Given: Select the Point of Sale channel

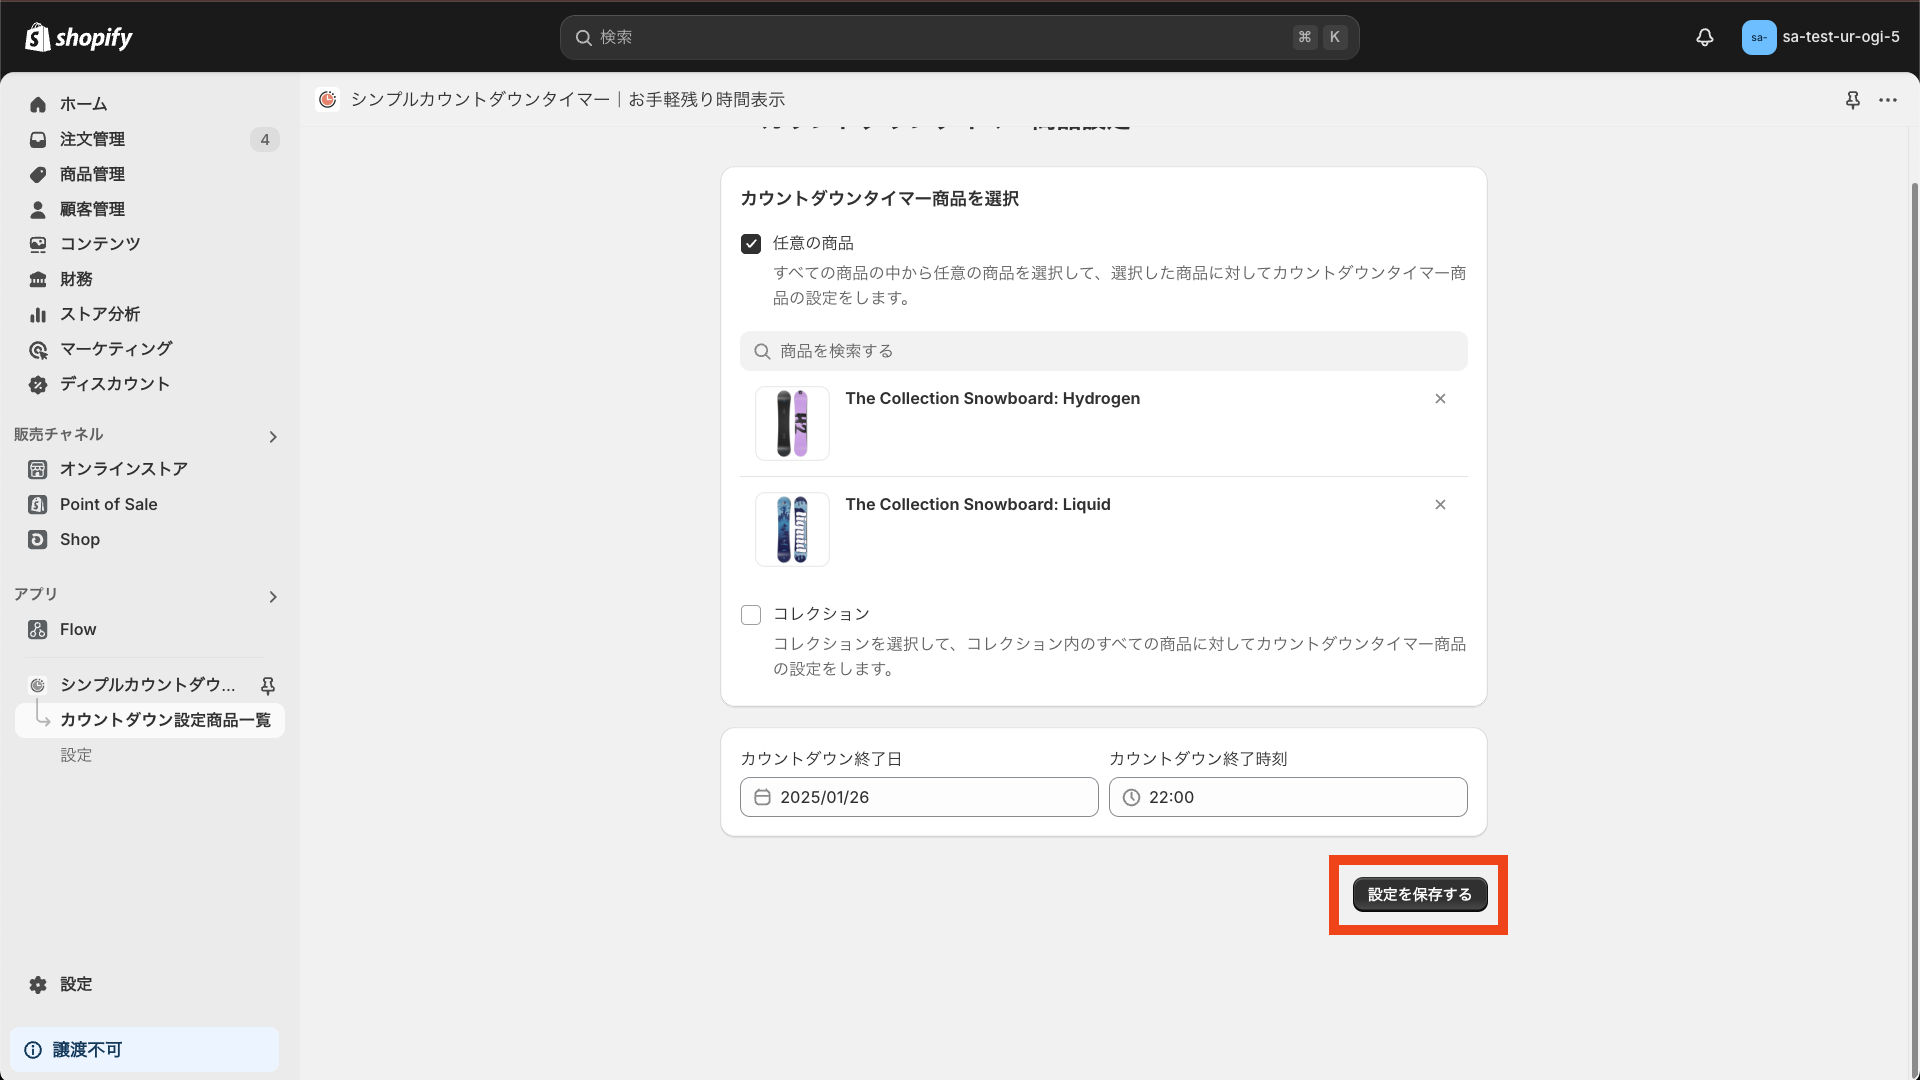Looking at the screenshot, I should pyautogui.click(x=107, y=504).
